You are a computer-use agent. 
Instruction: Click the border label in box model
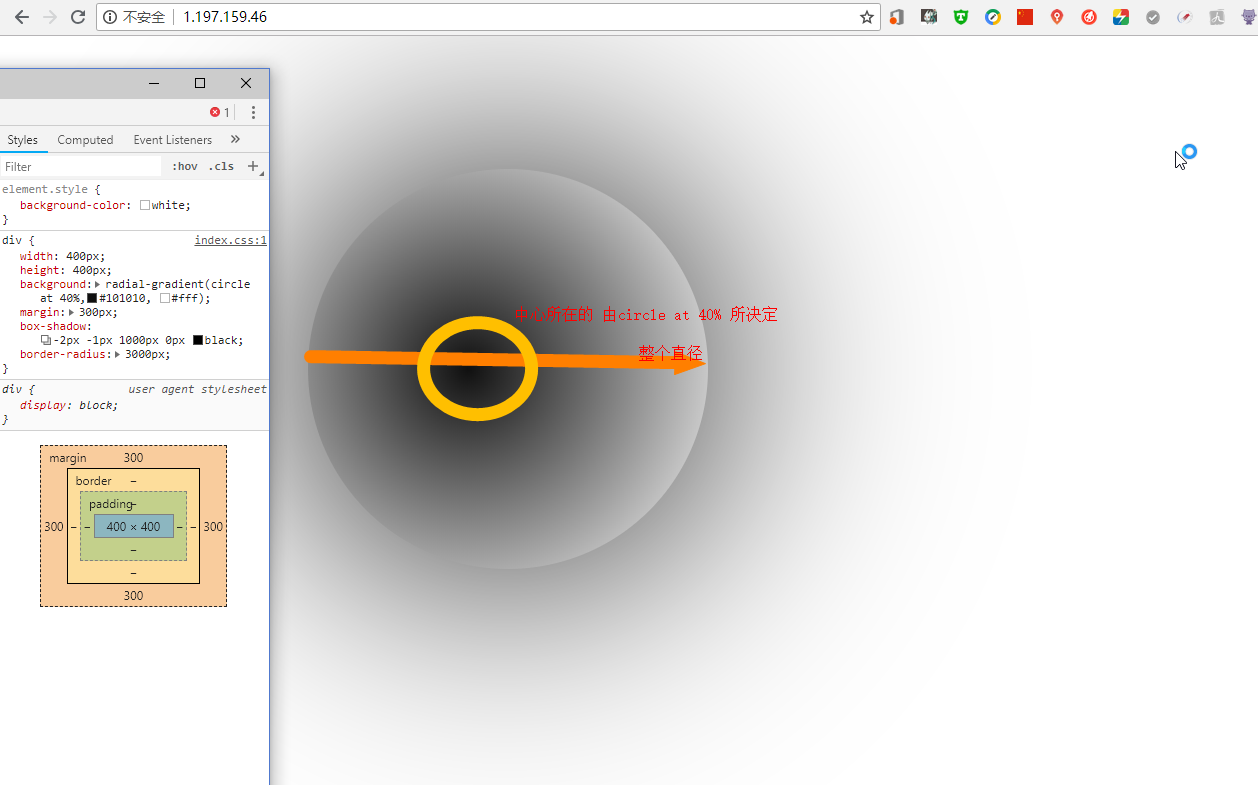94,481
